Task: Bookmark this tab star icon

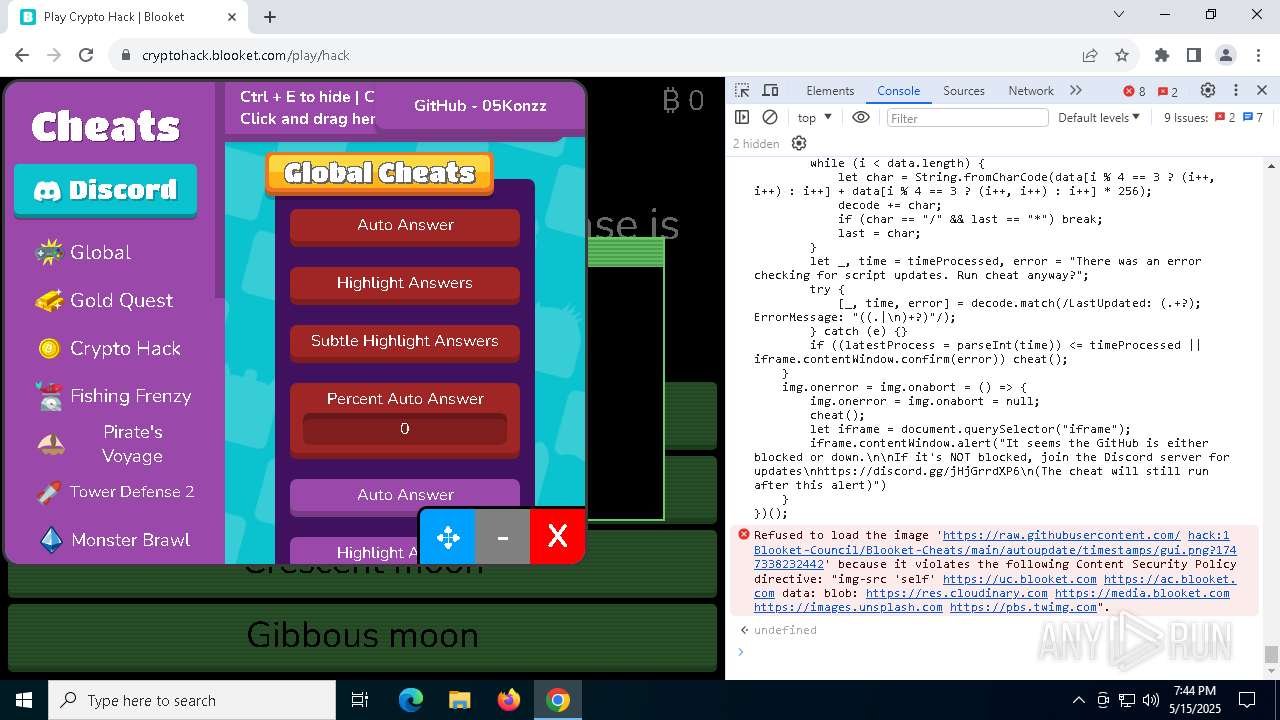Action: click(x=1122, y=55)
